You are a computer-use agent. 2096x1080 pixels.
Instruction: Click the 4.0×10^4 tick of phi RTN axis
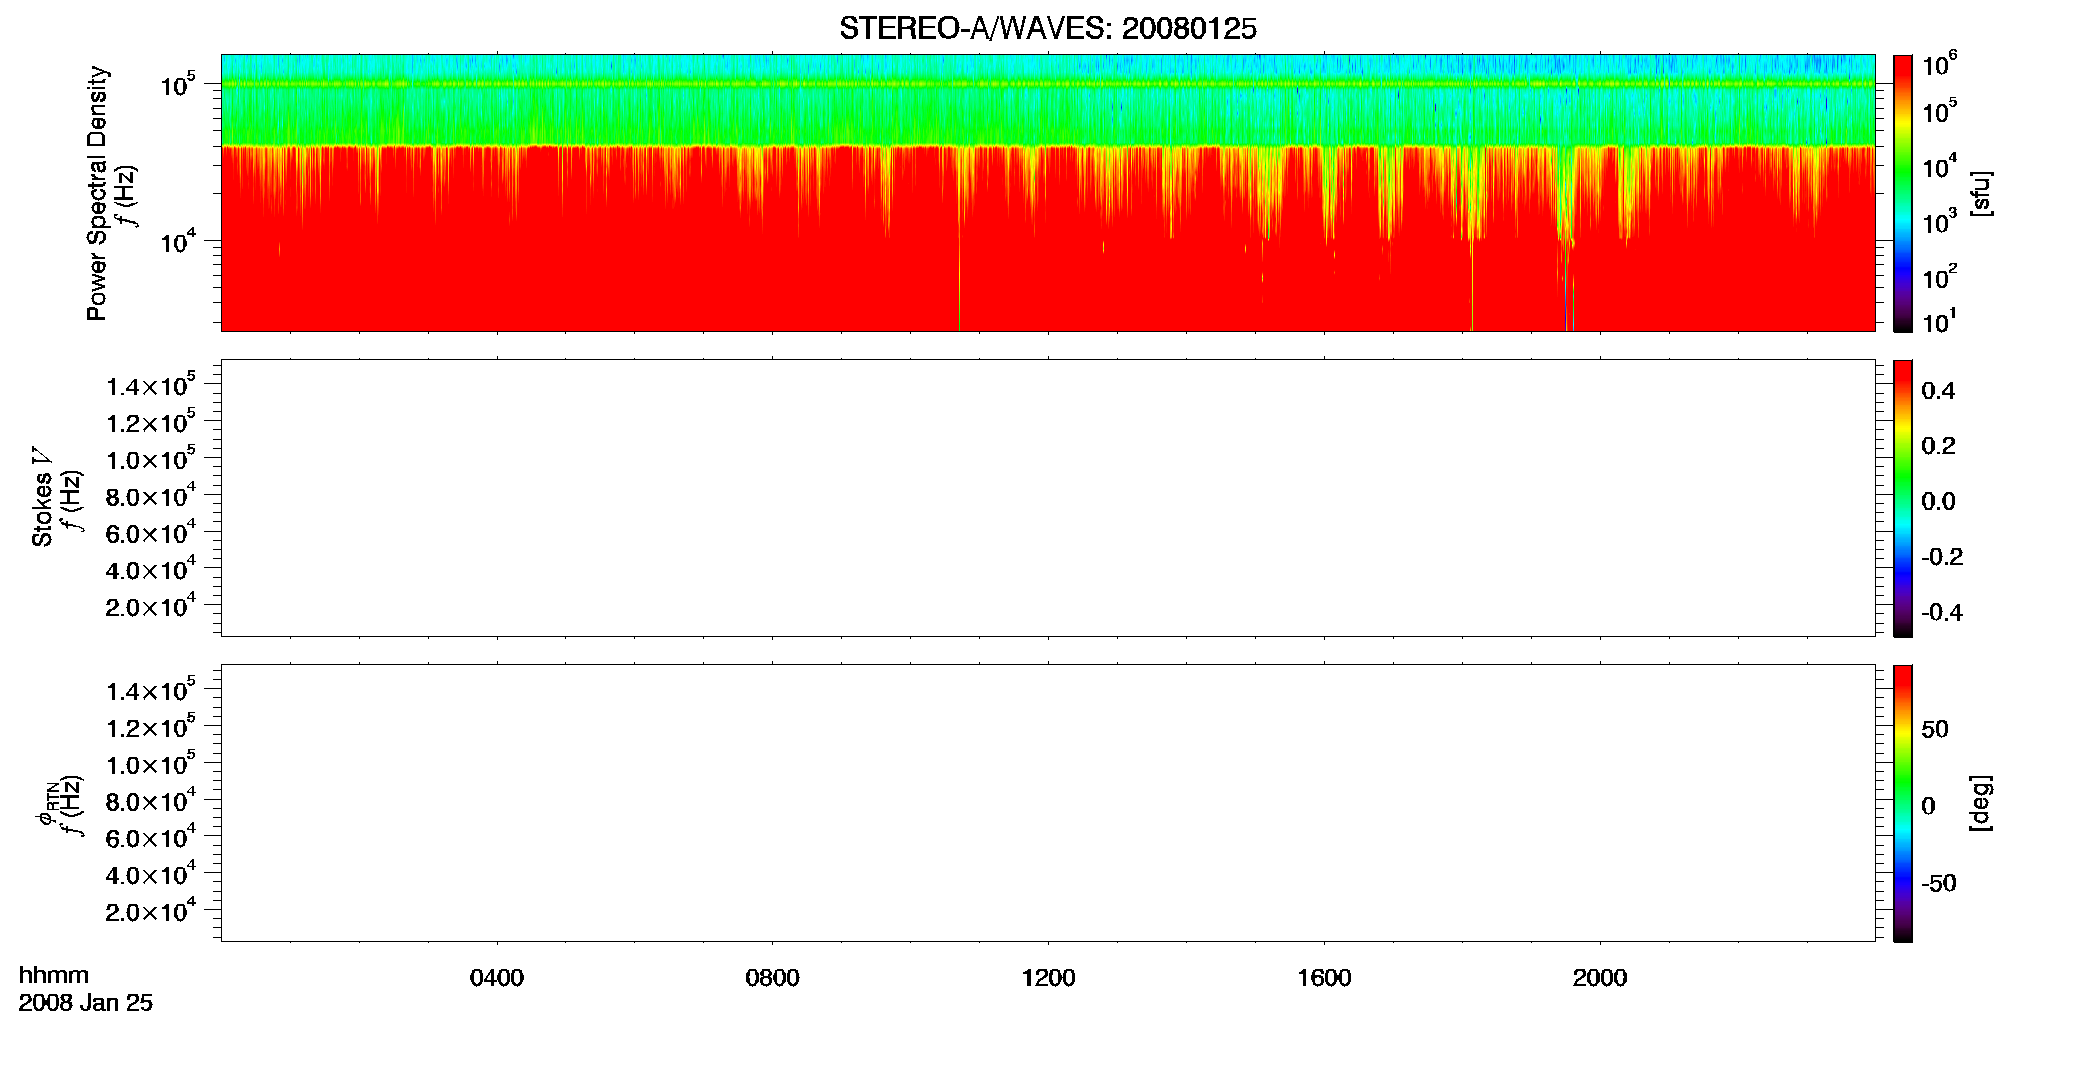151,874
